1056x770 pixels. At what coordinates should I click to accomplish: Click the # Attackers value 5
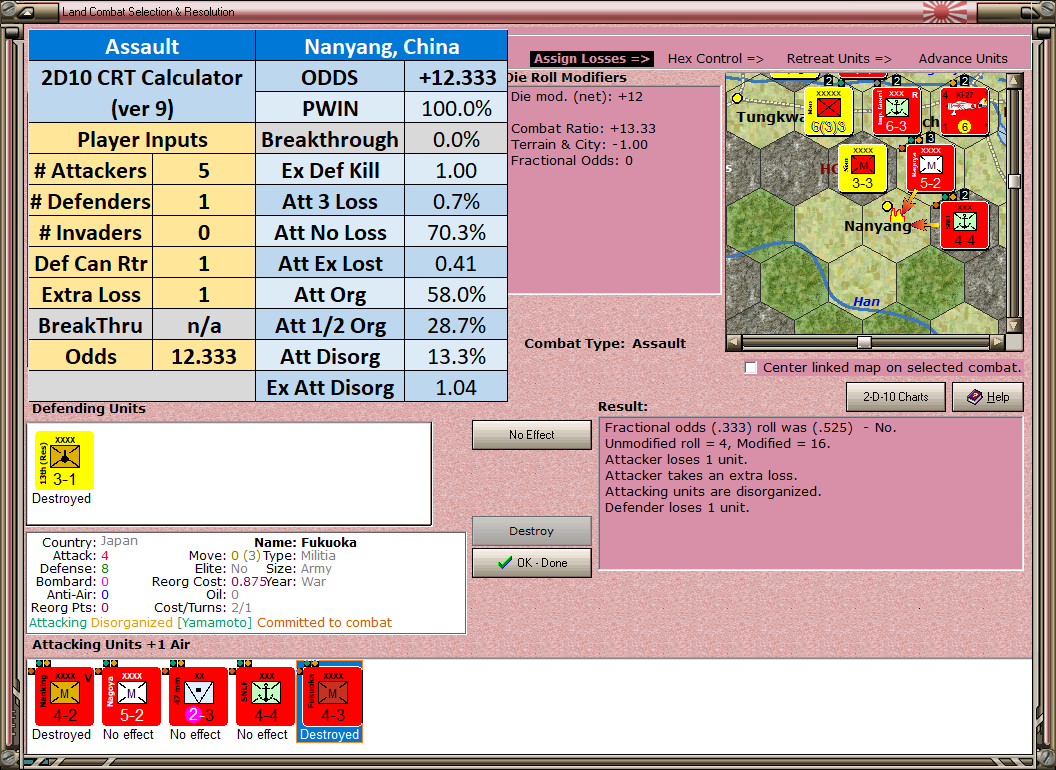[203, 170]
